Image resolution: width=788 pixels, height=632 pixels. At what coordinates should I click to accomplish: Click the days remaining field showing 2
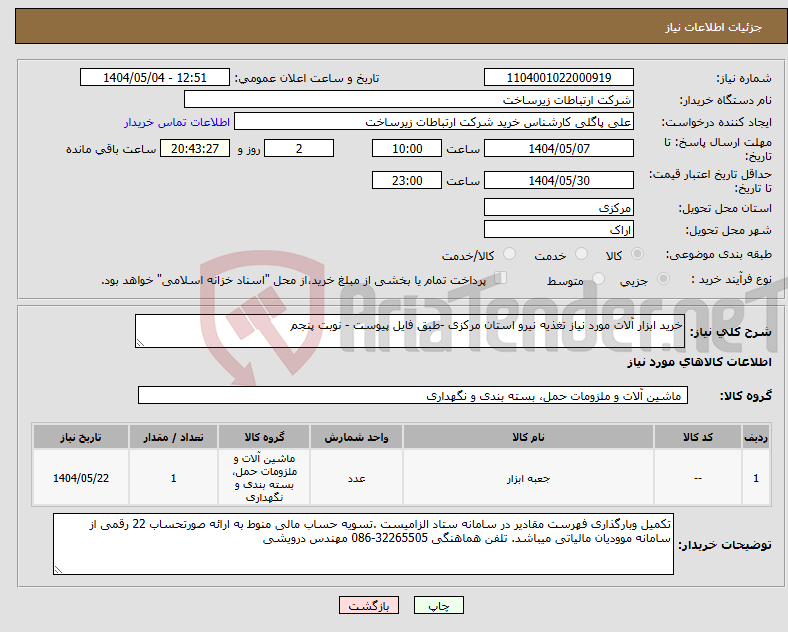coord(299,149)
